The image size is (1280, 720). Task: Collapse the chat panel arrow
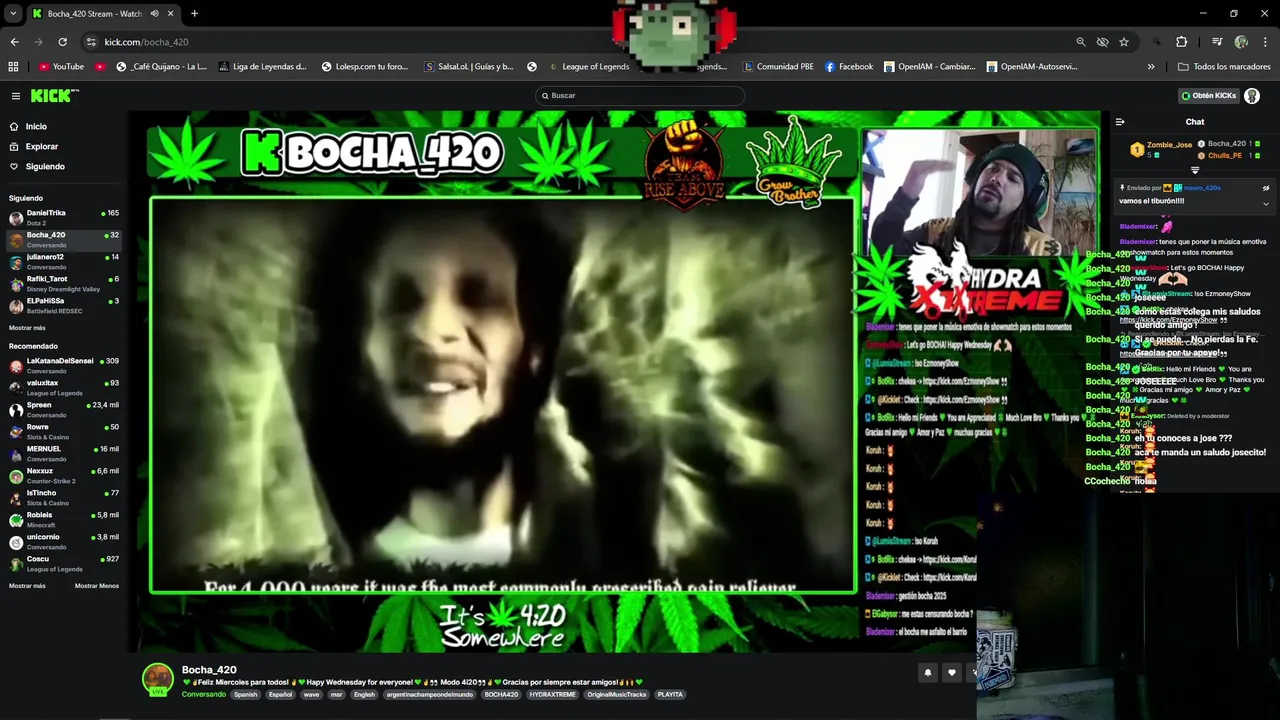coord(1120,122)
